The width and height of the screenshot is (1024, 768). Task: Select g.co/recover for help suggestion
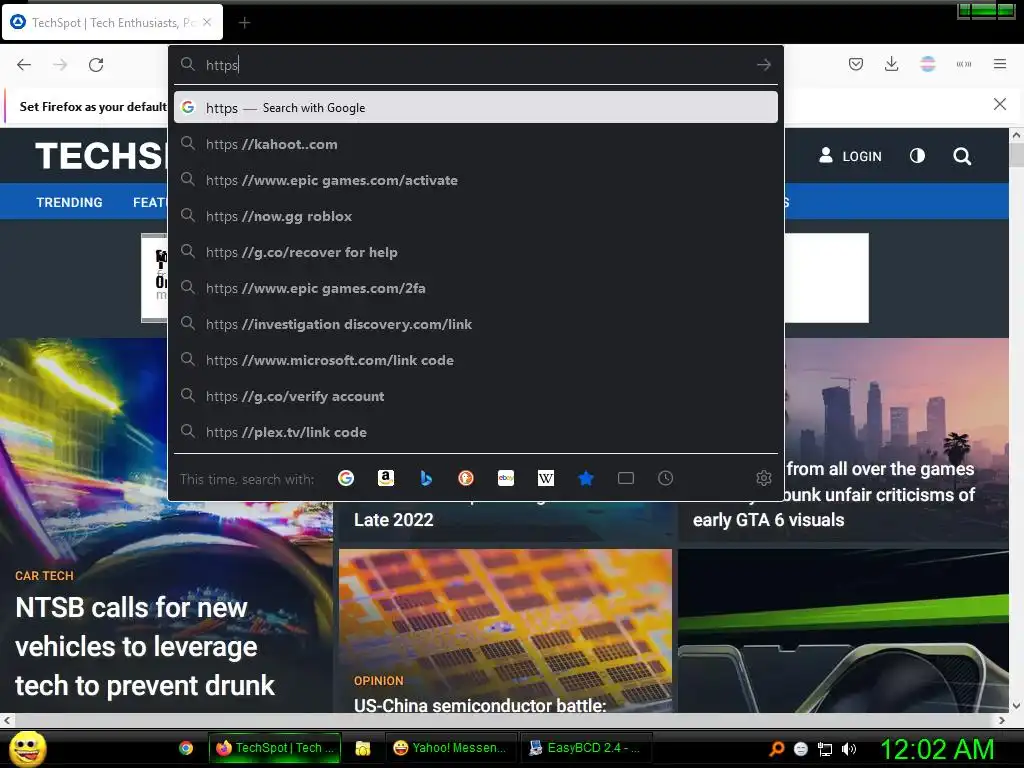click(x=476, y=251)
